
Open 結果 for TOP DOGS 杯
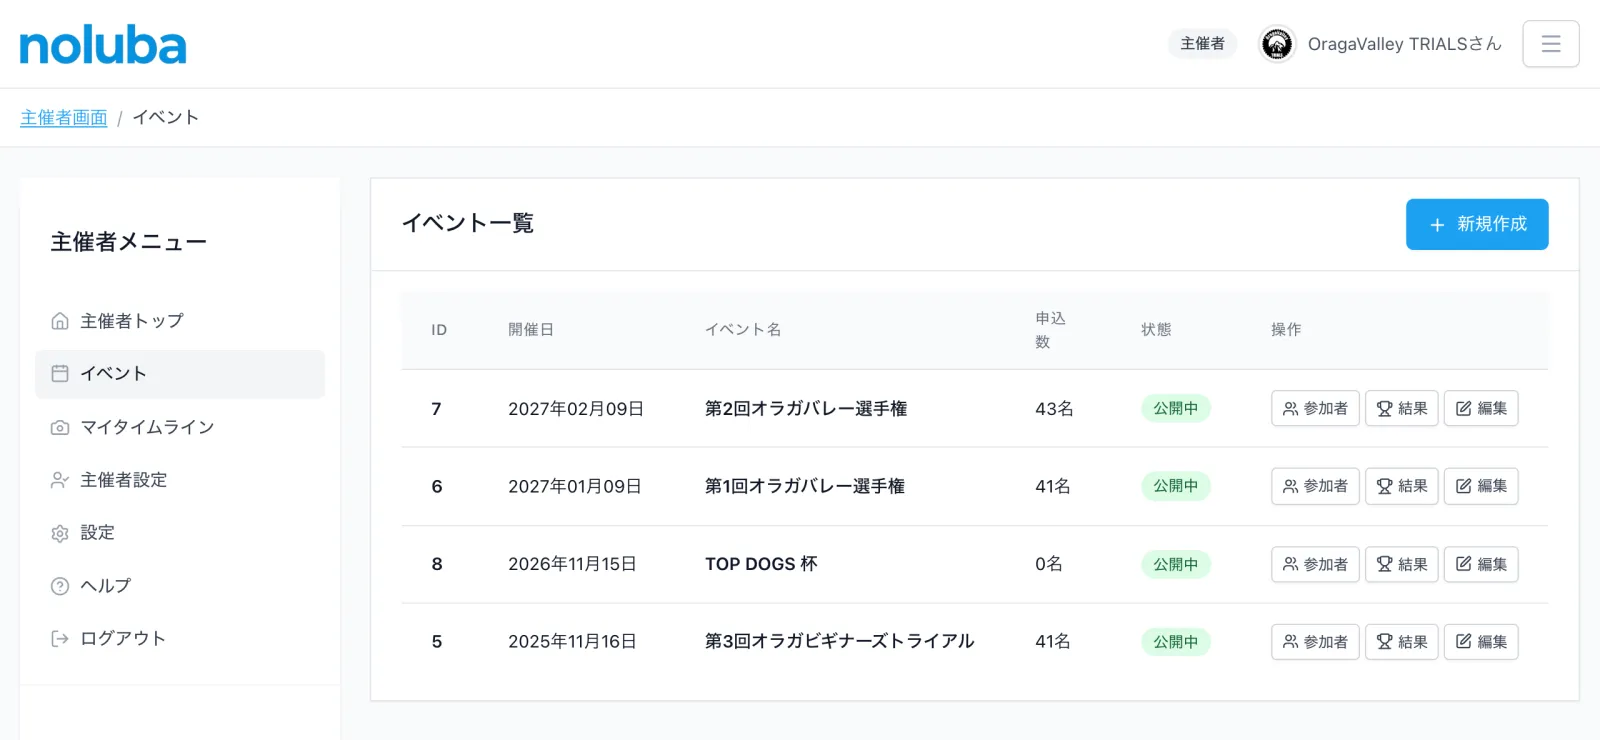[x=1402, y=564]
